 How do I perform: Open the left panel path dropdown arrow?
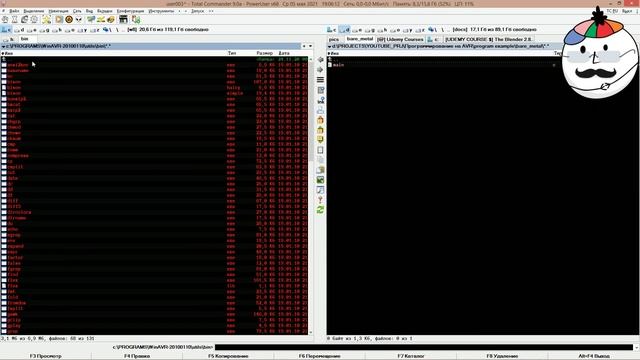[3, 47]
